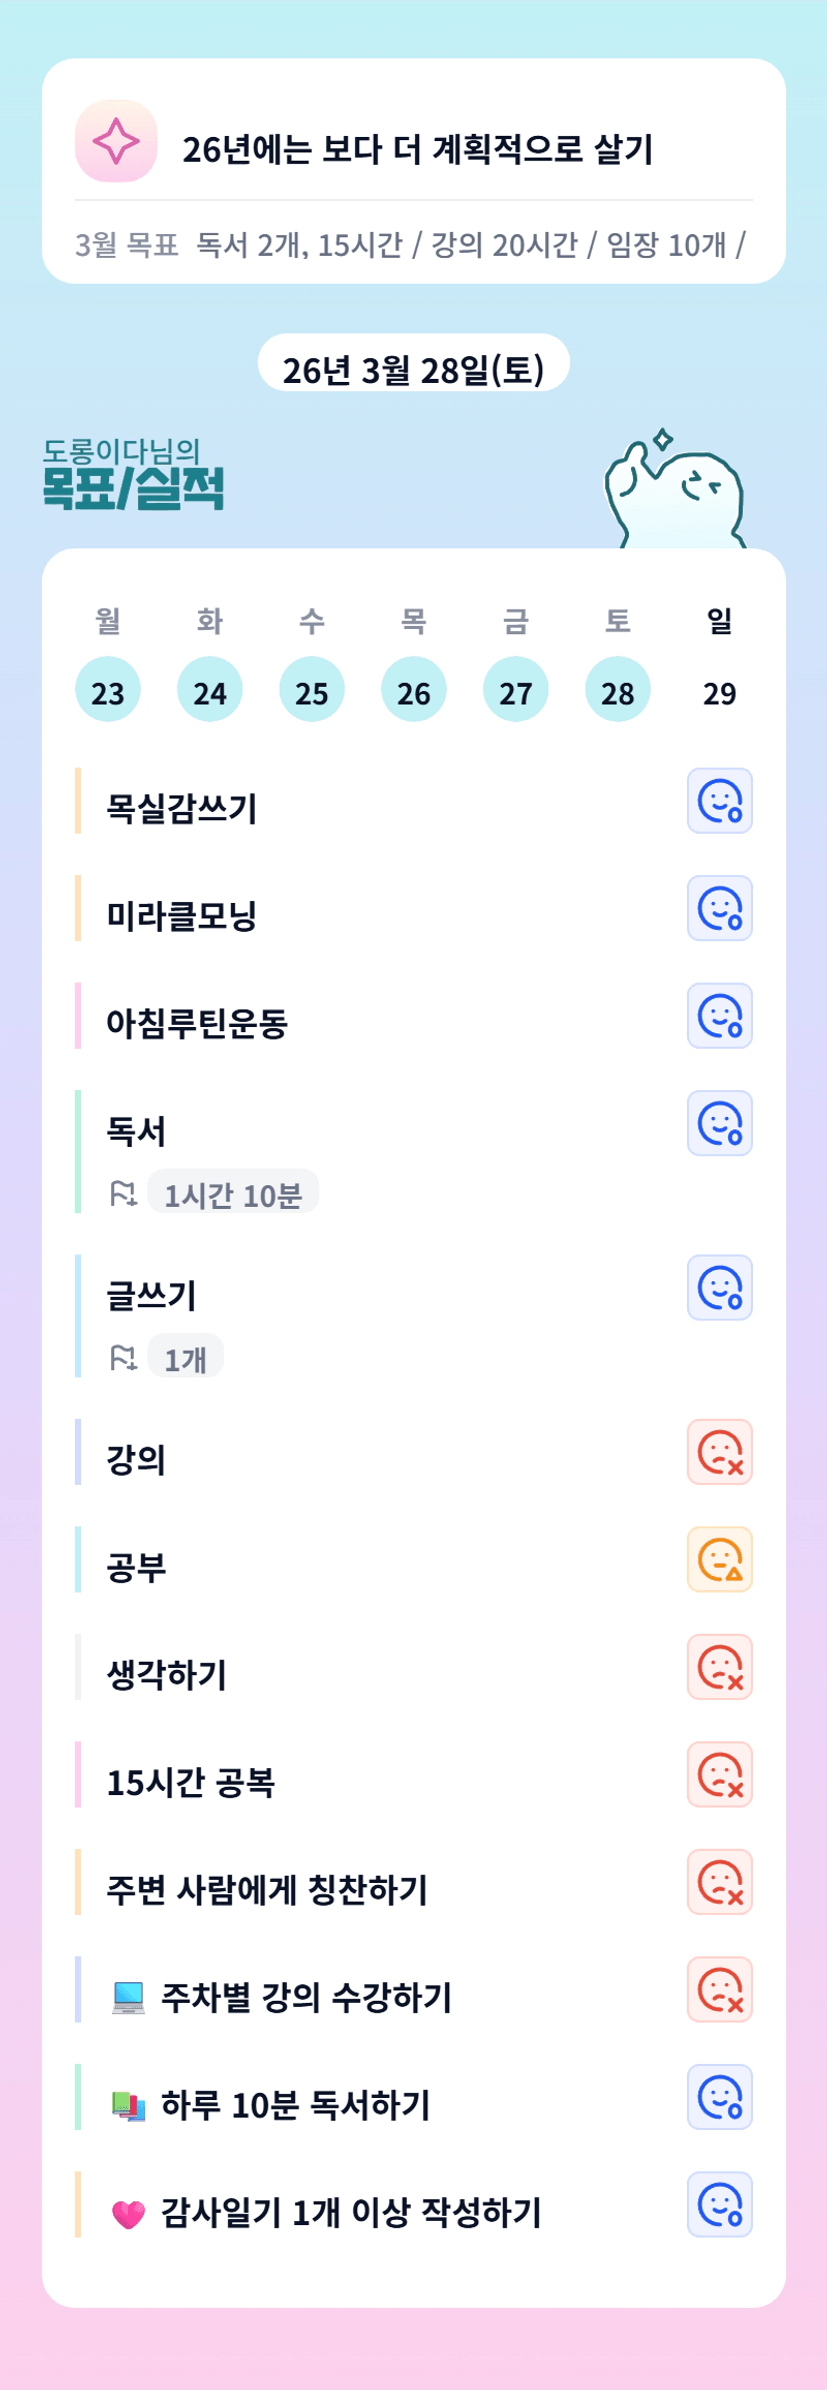
Task: Select Monday the 23rd in week strip
Action: click(x=108, y=690)
